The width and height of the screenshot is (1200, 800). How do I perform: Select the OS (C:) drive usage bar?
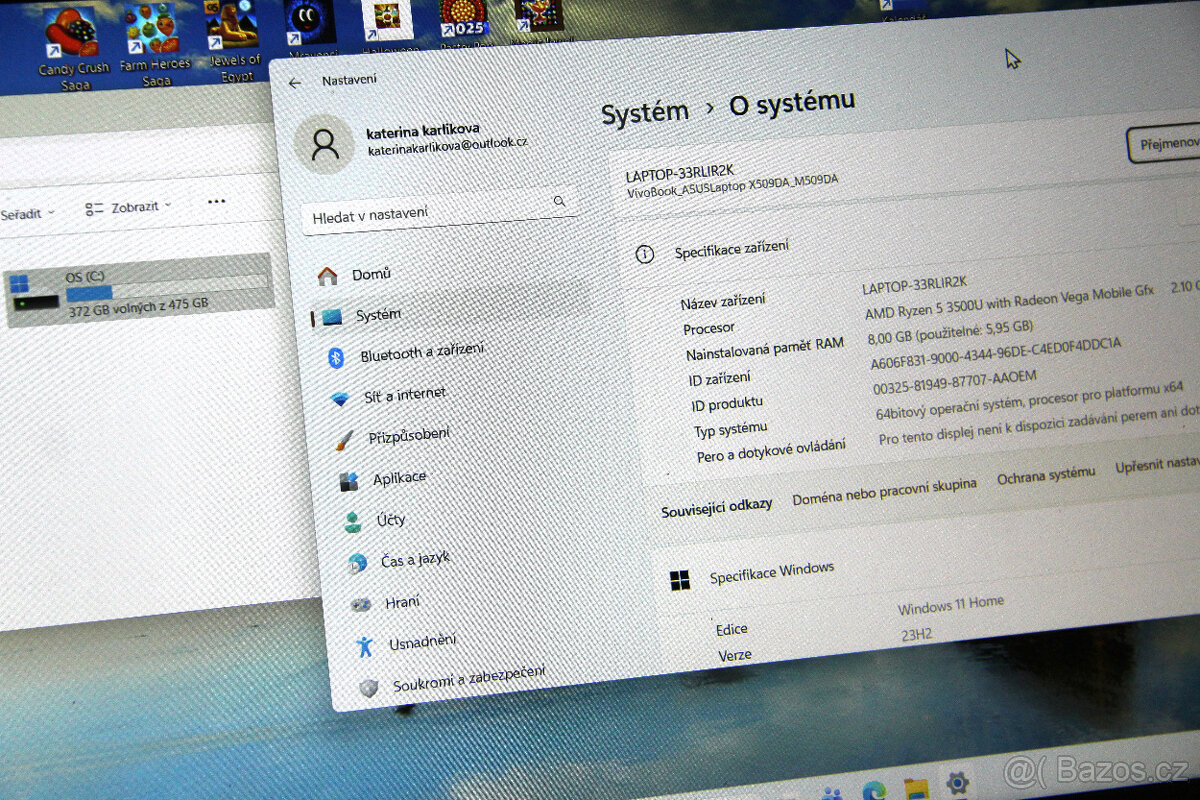tap(166, 292)
